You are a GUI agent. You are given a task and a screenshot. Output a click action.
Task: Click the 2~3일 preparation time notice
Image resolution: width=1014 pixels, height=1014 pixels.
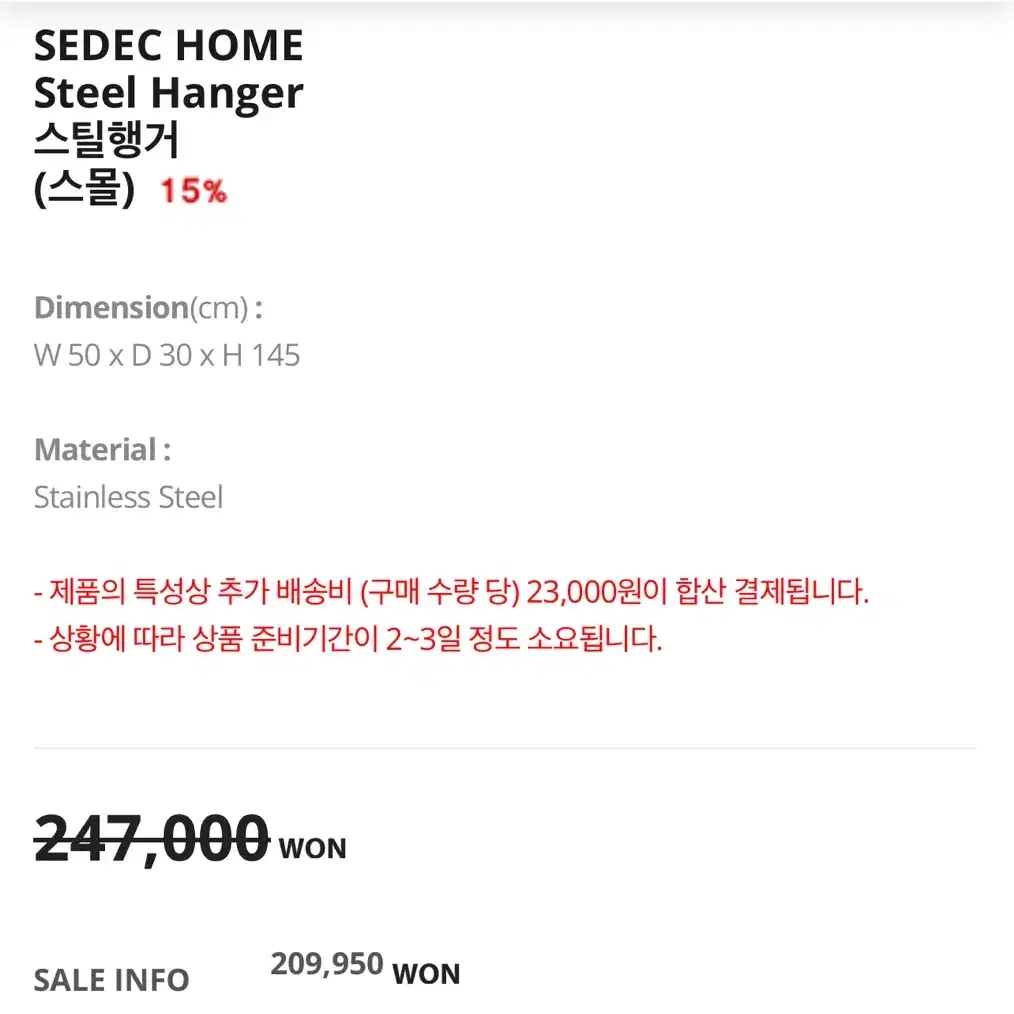click(348, 639)
